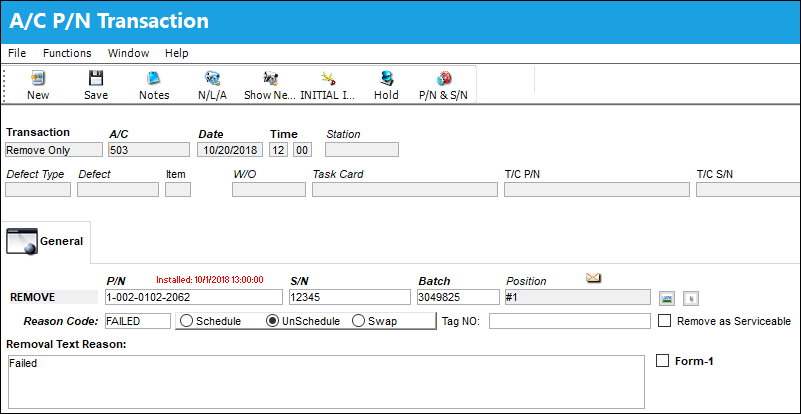
Task: Open the Help menu
Action: (176, 53)
